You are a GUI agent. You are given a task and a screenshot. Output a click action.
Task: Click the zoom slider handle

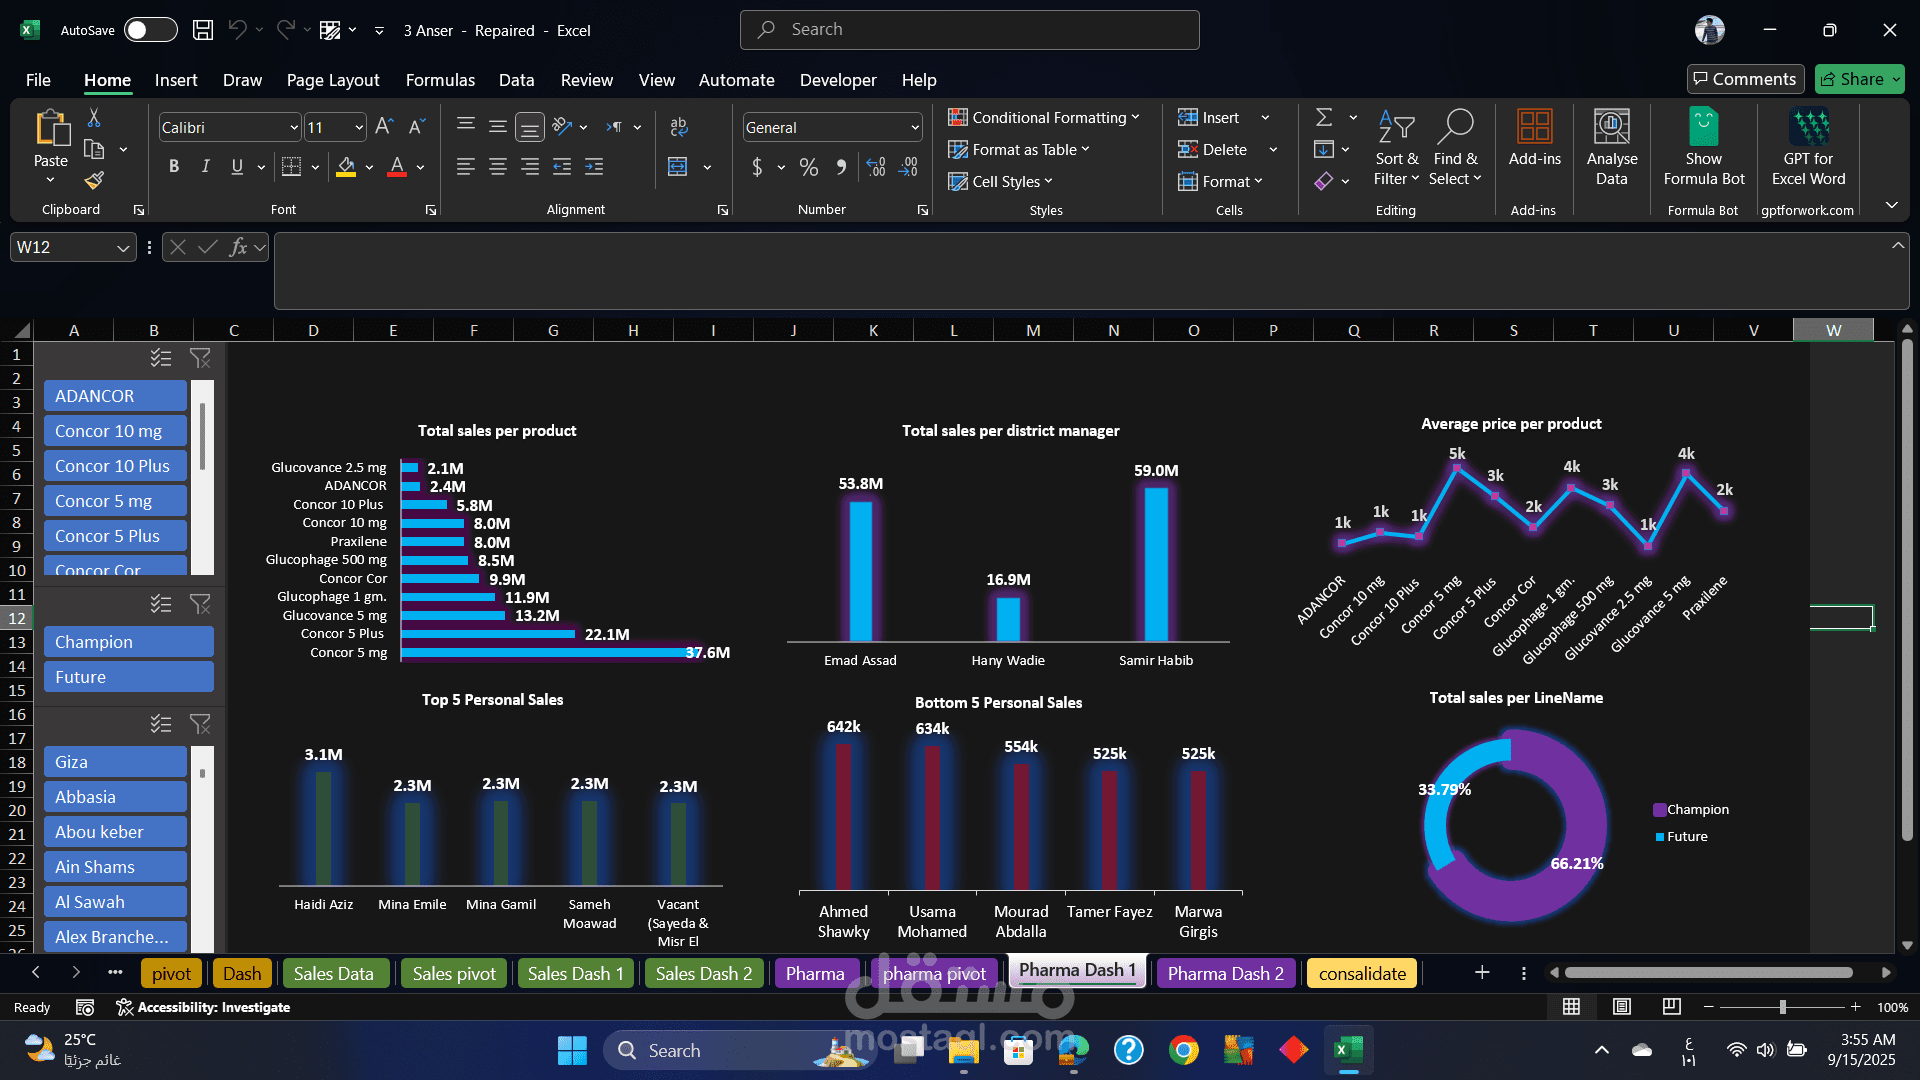pos(1782,1007)
